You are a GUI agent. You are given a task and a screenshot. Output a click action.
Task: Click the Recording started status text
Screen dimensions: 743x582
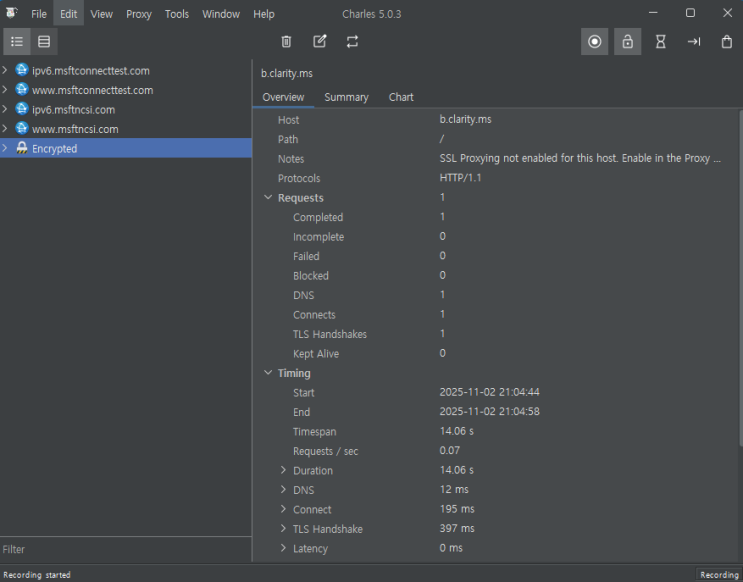point(36,575)
